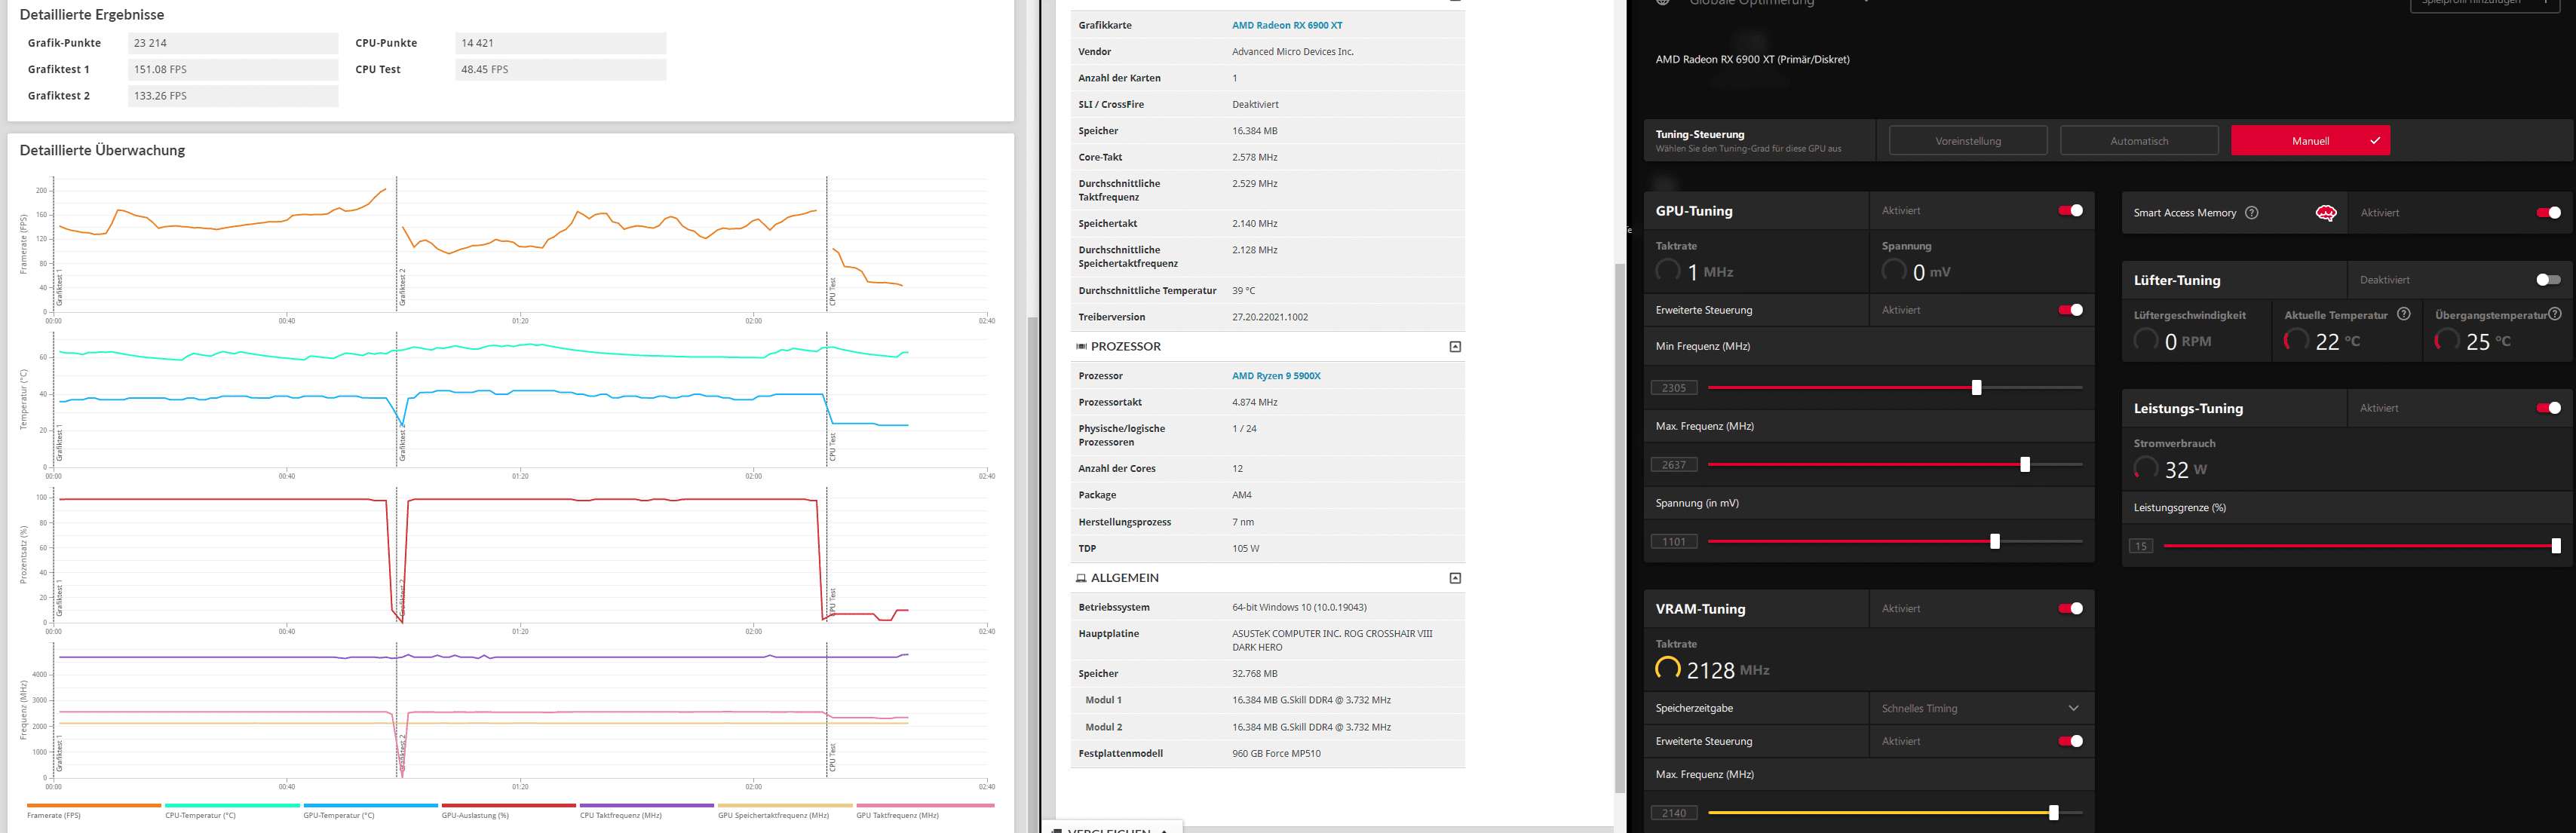
Task: Click the Grafiktest 2 marker in framerate chart
Action: 402,287
